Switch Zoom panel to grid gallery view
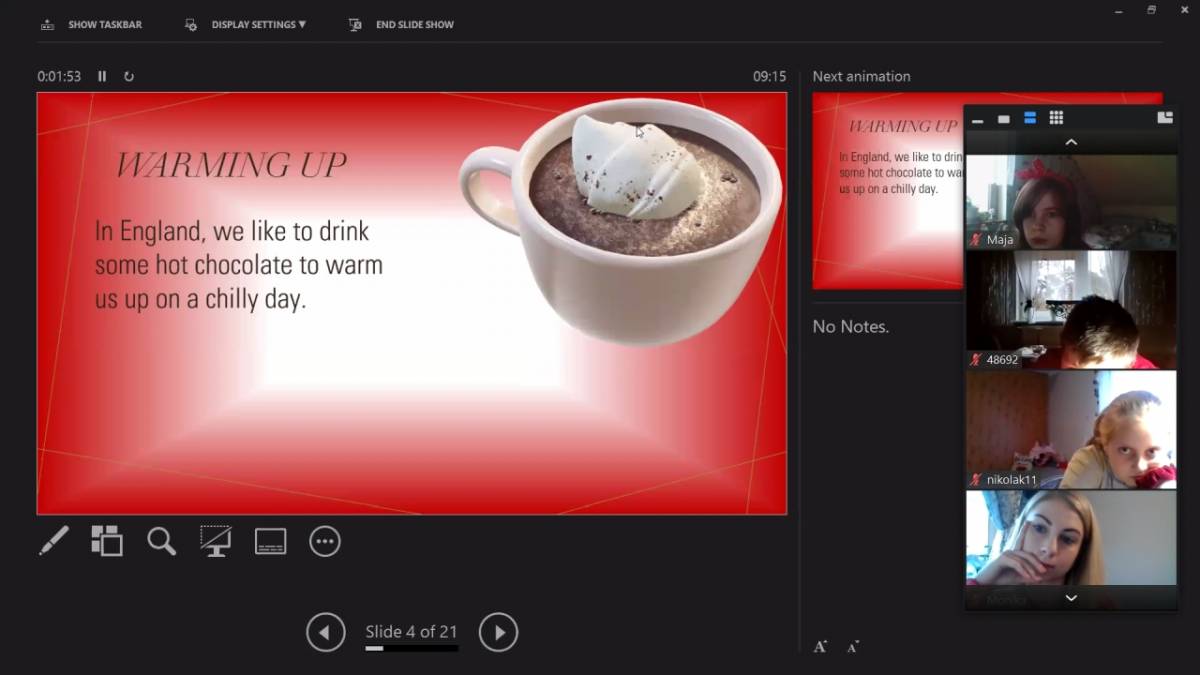The width and height of the screenshot is (1200, 675). [x=1056, y=118]
